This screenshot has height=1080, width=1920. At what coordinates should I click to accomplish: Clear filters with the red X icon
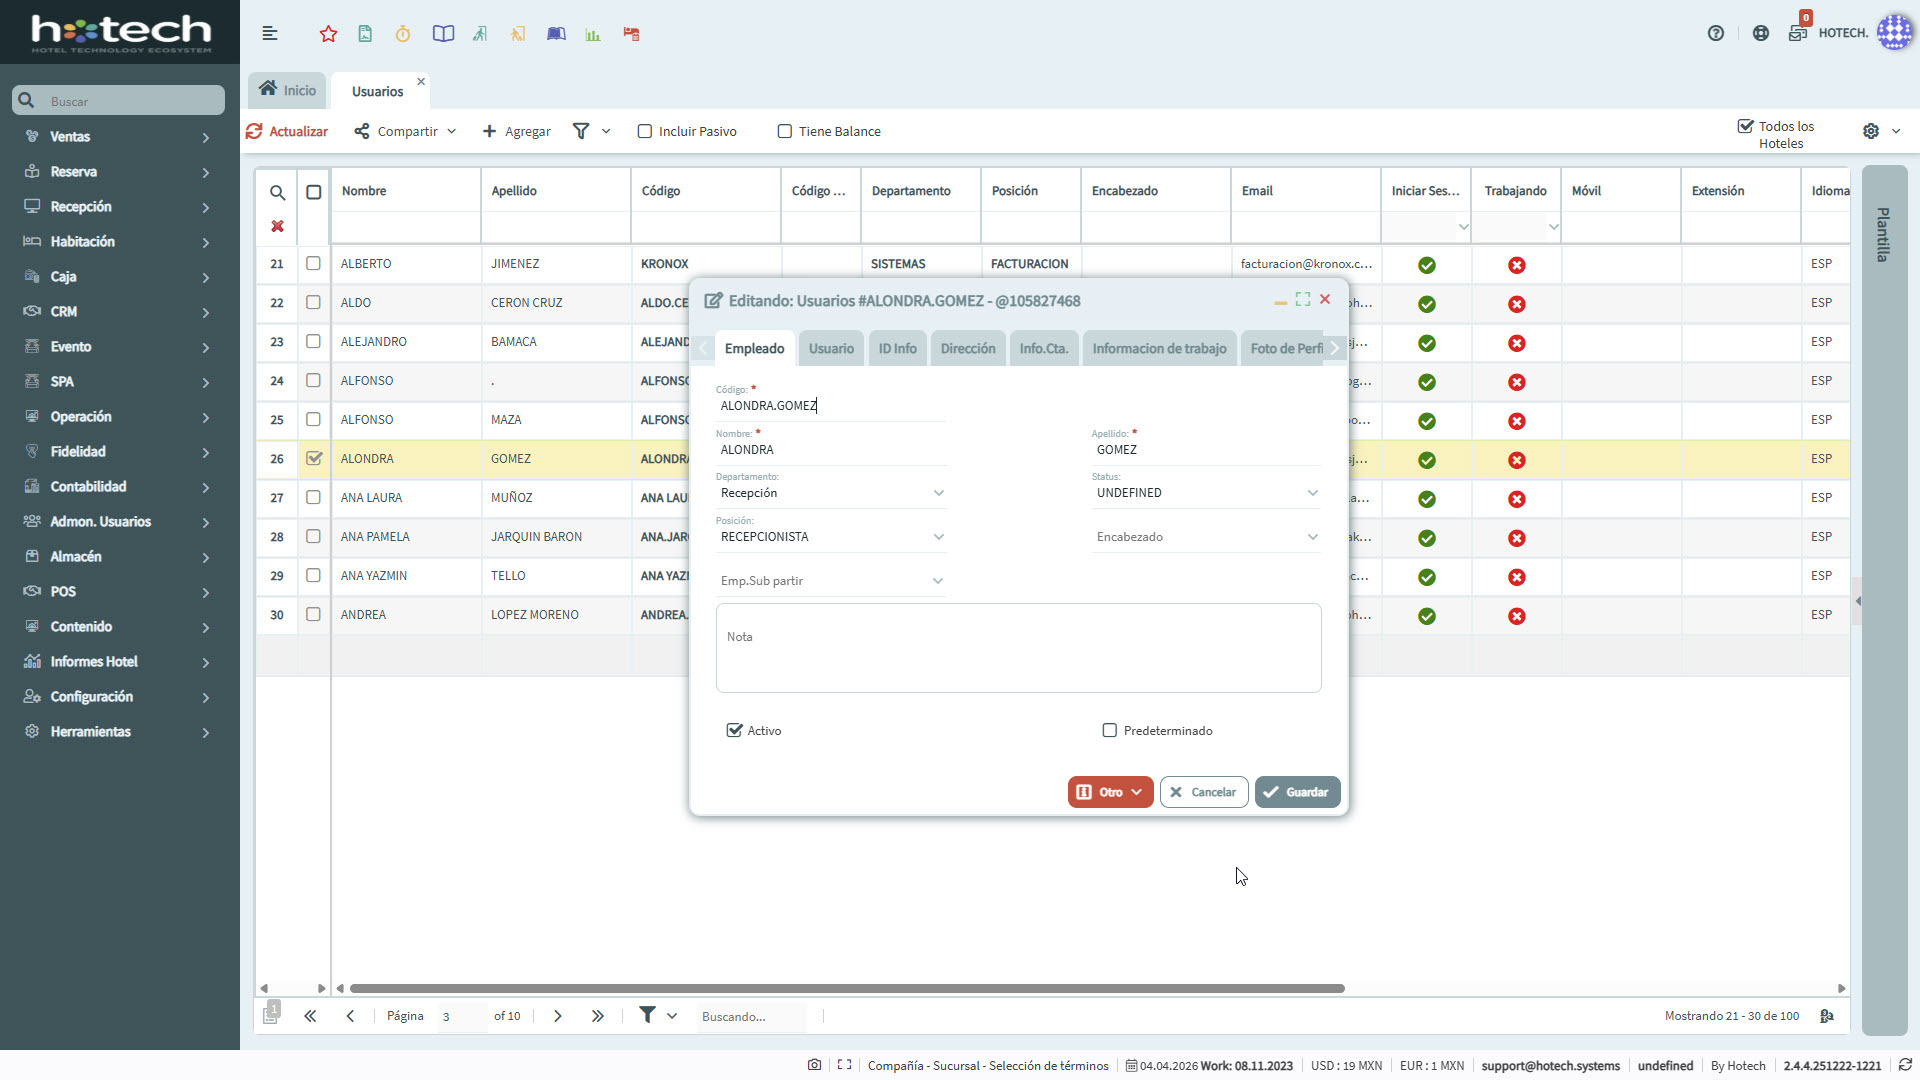tap(277, 226)
